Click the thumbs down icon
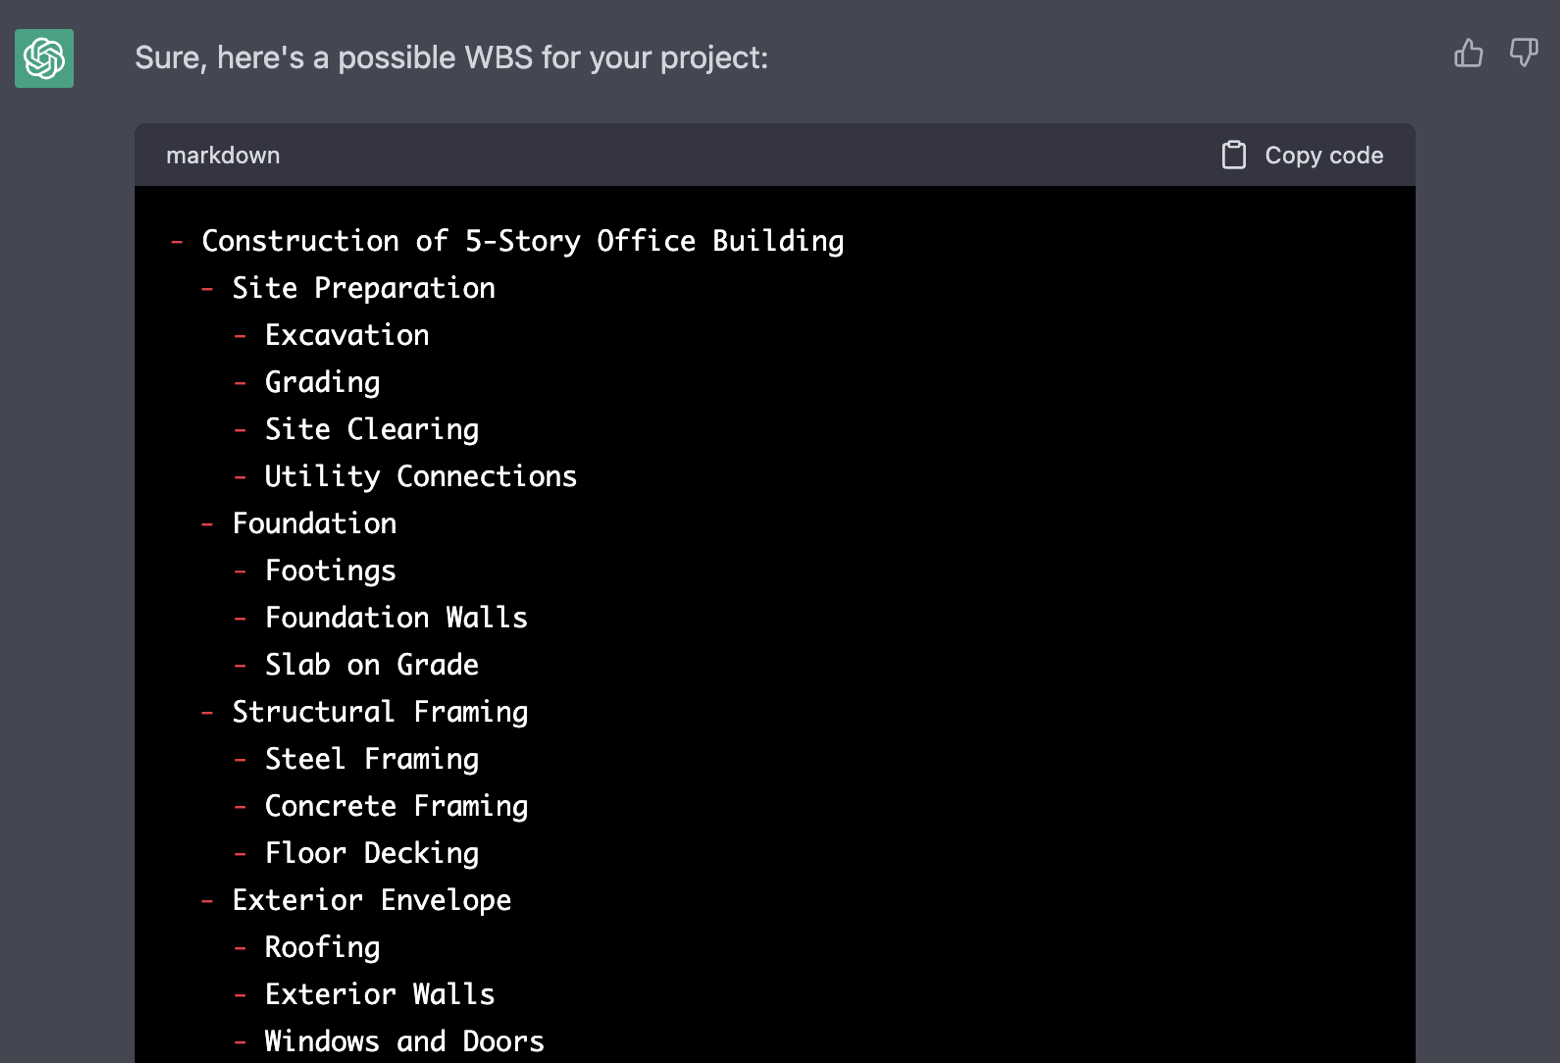The image size is (1560, 1063). pyautogui.click(x=1523, y=53)
